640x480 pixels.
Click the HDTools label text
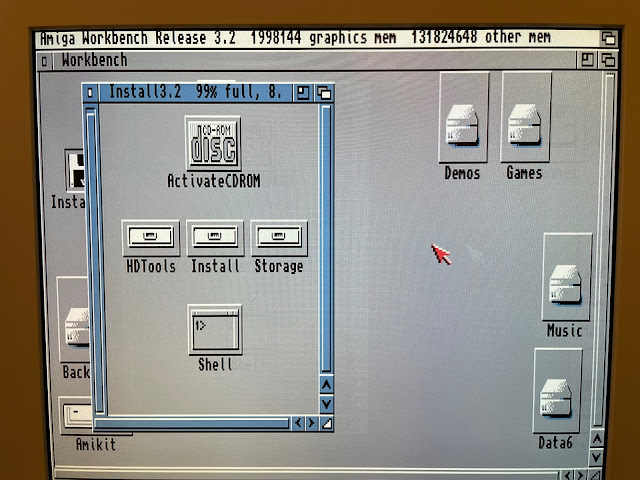151,267
